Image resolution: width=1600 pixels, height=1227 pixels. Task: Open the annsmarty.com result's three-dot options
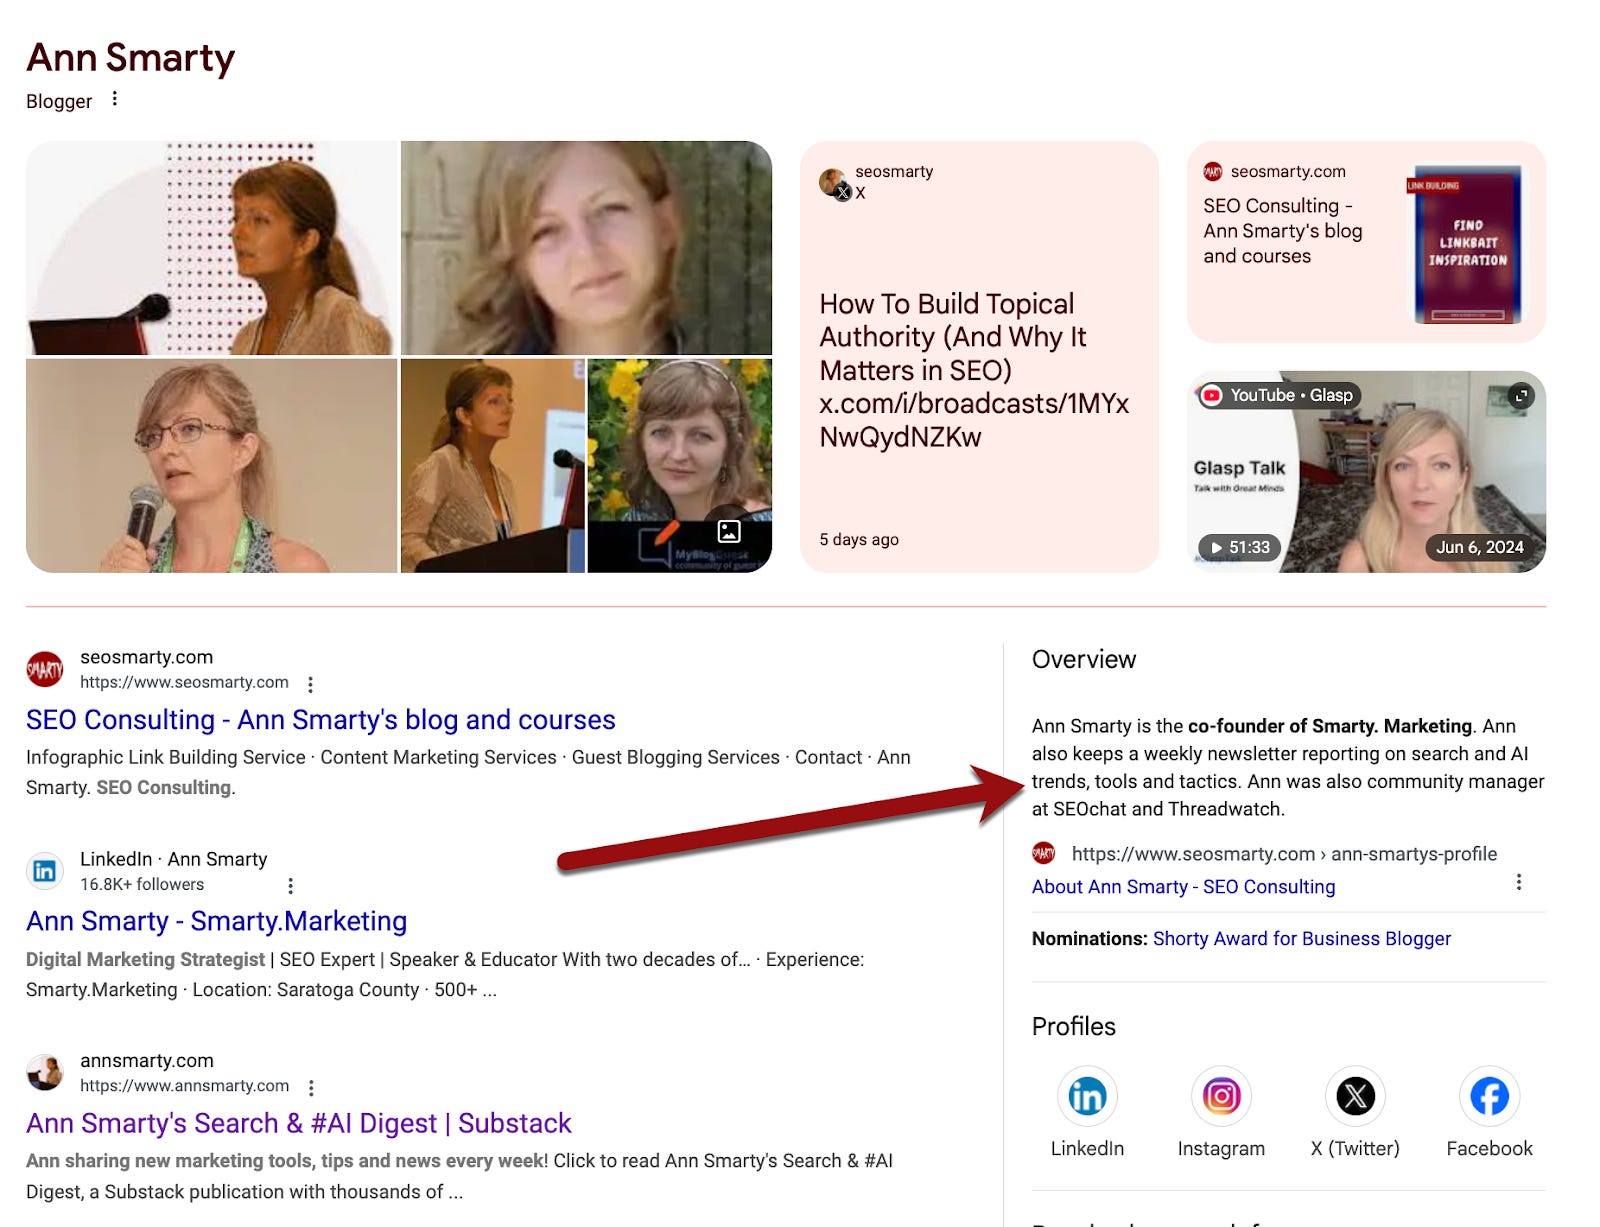point(311,1087)
